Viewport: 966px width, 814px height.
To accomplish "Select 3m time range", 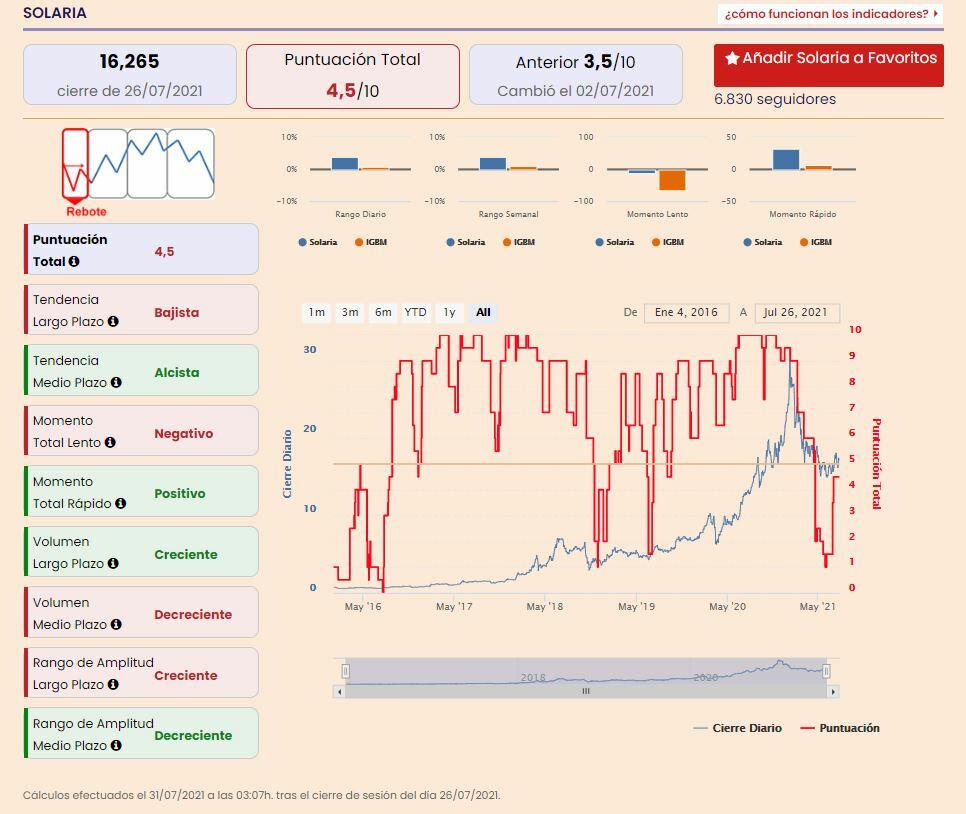I will (350, 312).
